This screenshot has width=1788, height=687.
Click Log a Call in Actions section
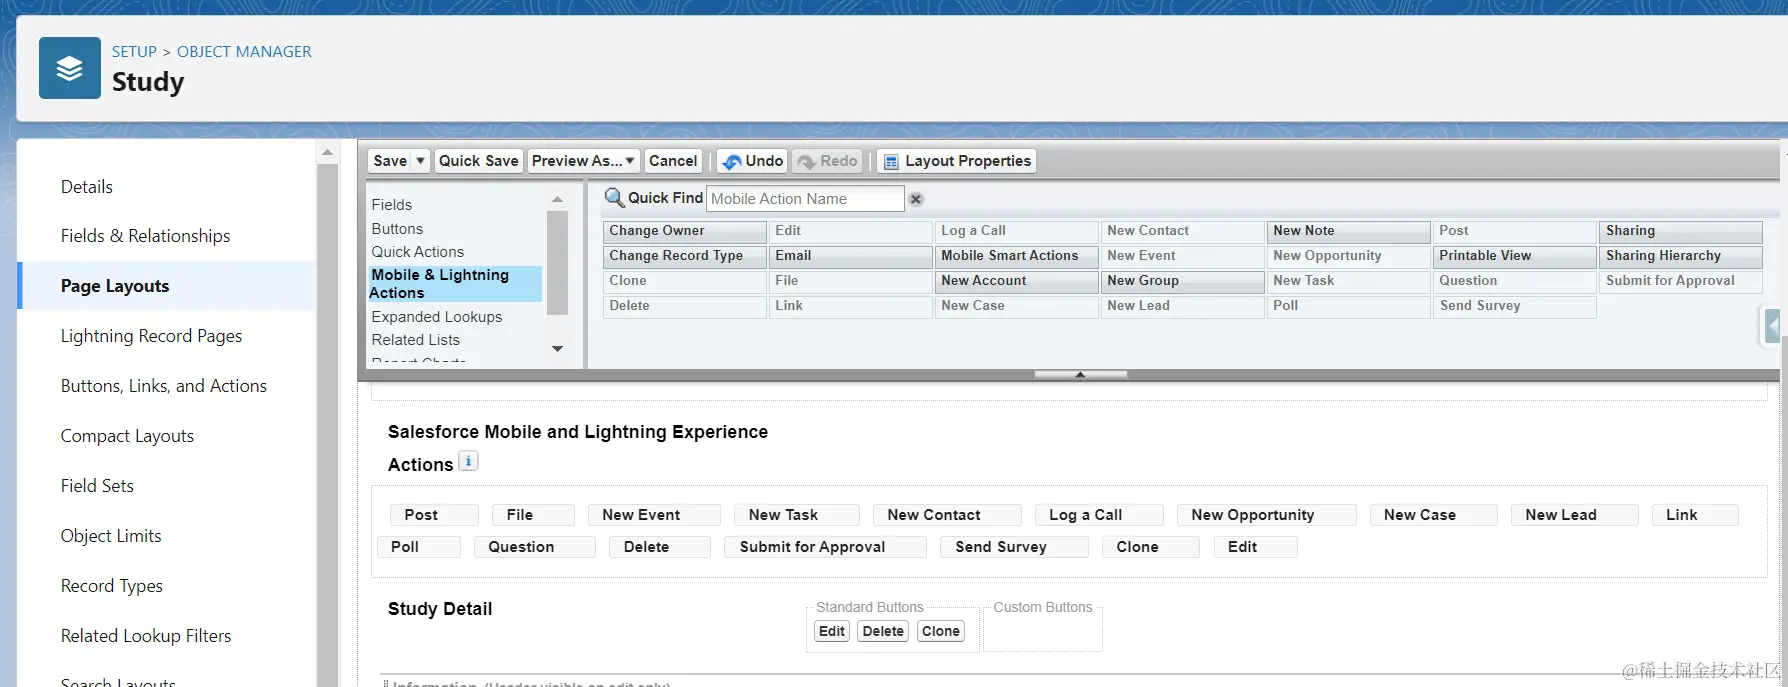click(x=1097, y=515)
